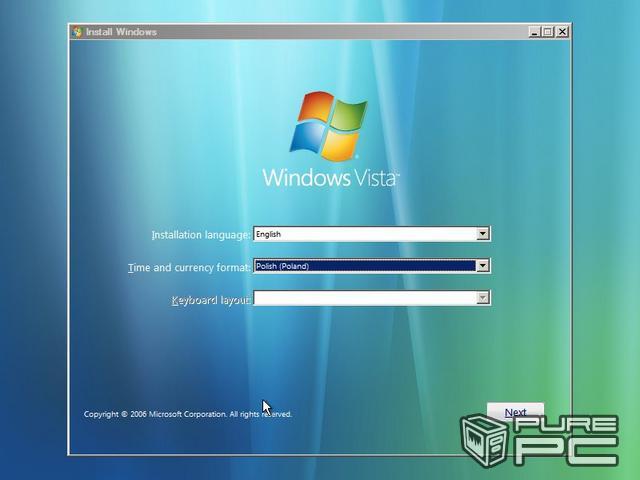The width and height of the screenshot is (640, 480).
Task: Click the Installation language label
Action: (200, 235)
